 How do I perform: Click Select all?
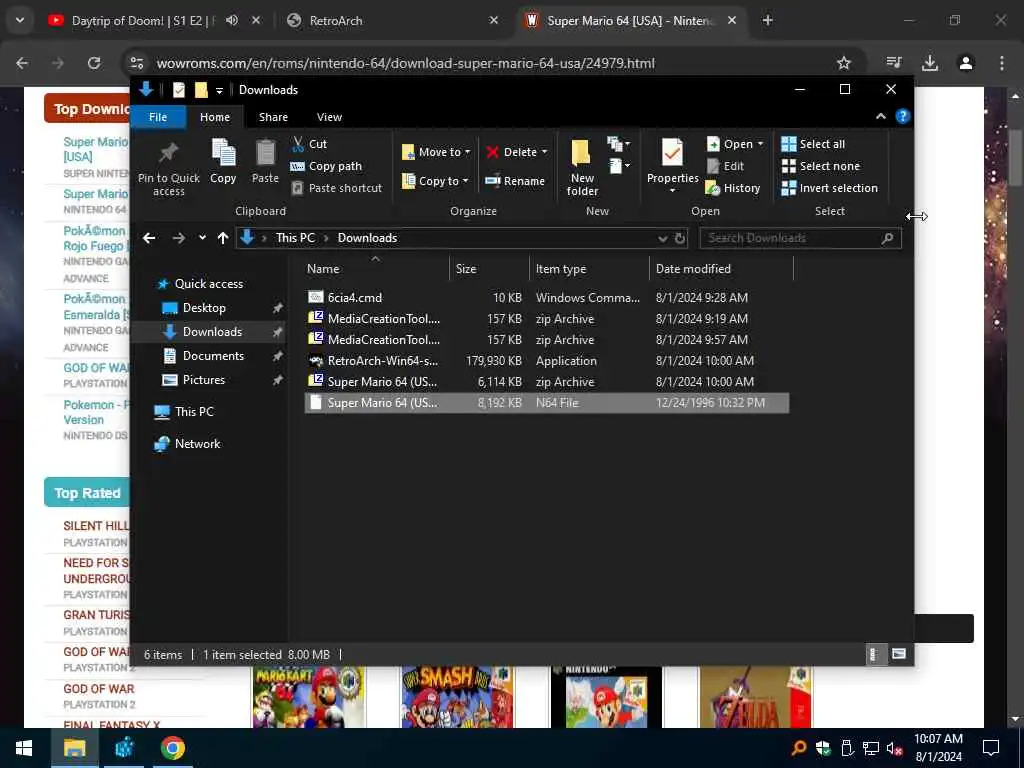point(813,144)
